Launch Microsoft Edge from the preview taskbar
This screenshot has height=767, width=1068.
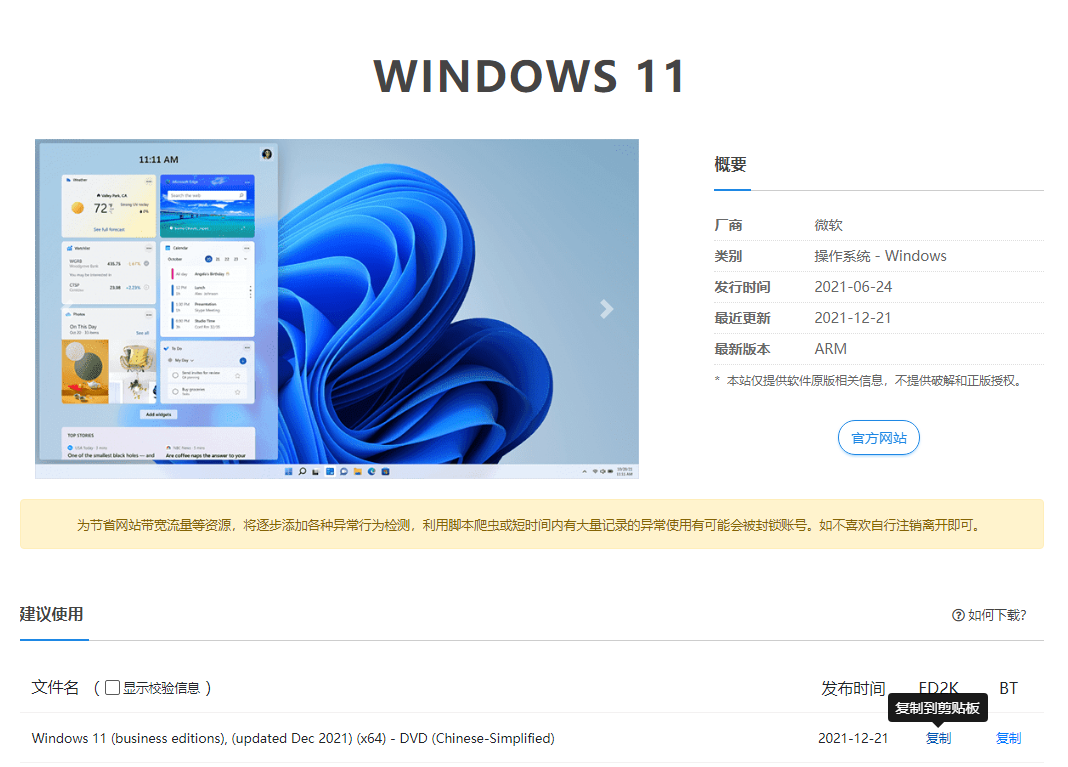pyautogui.click(x=371, y=471)
